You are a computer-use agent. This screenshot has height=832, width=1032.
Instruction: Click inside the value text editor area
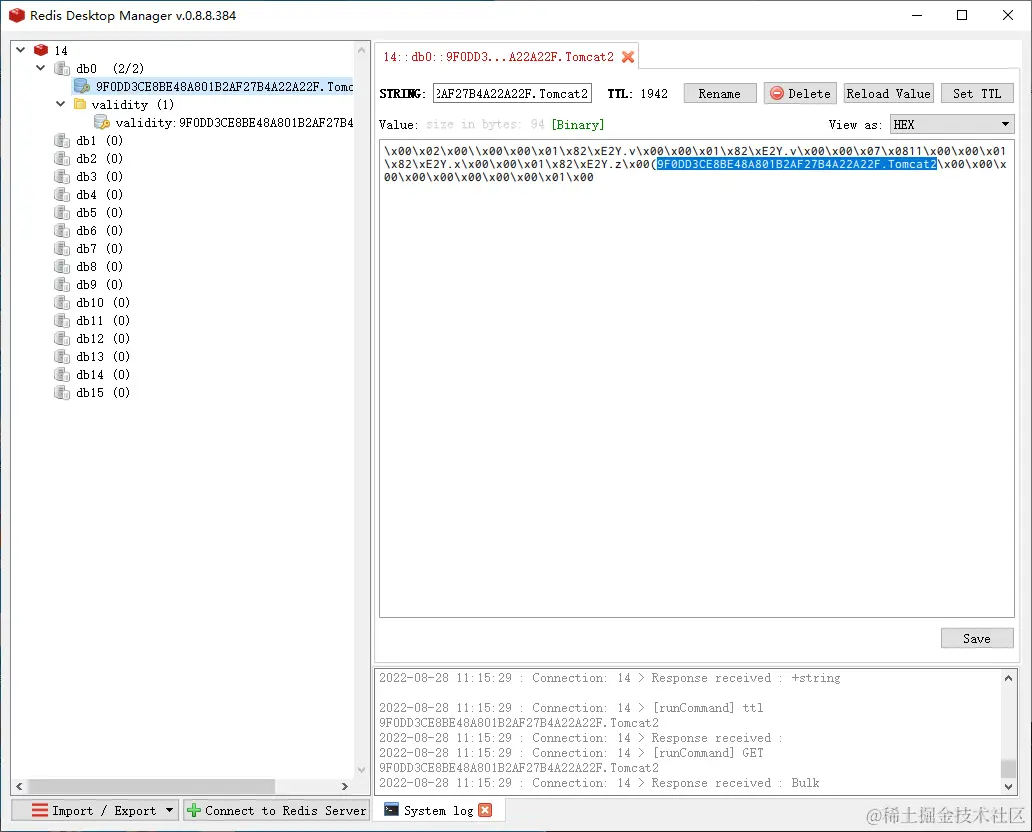coord(696,378)
